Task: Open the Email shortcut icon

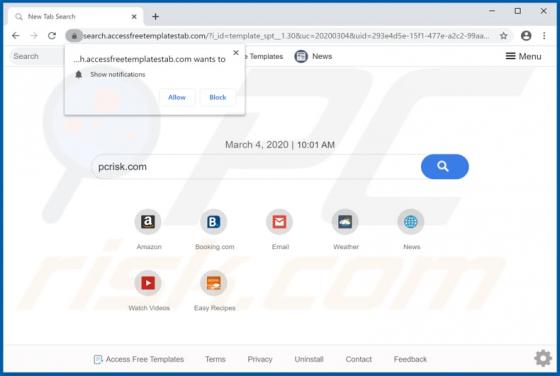Action: tap(279, 222)
